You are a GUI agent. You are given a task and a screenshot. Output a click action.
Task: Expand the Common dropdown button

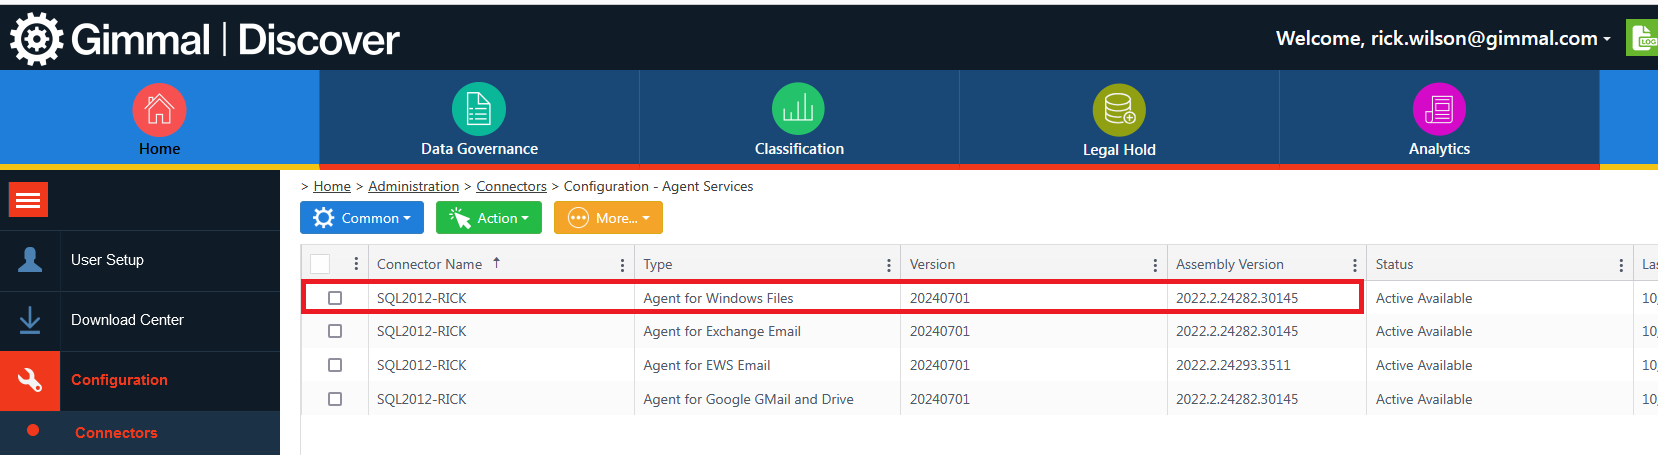(x=362, y=218)
